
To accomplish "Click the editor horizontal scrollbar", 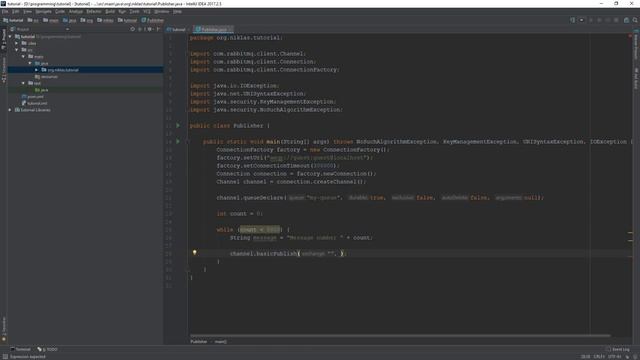I will [x=400, y=336].
